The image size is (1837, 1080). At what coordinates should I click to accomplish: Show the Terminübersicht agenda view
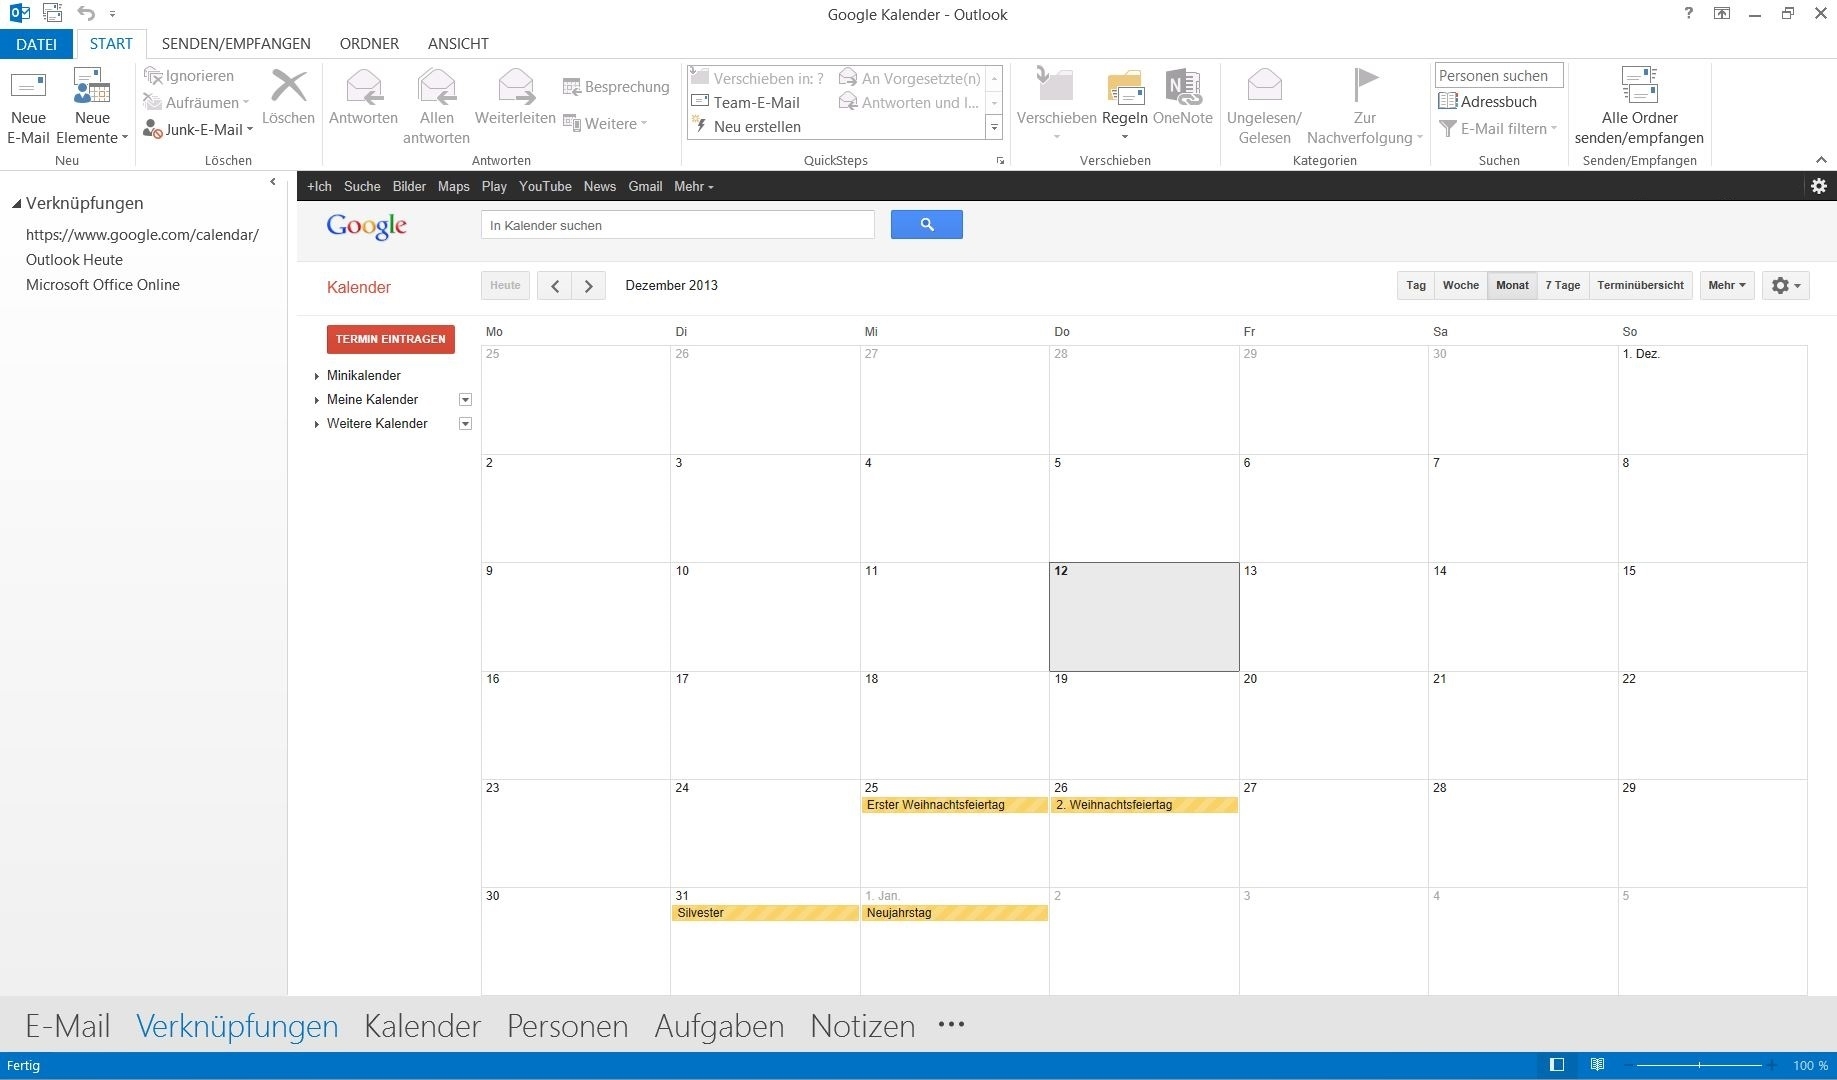(x=1641, y=285)
